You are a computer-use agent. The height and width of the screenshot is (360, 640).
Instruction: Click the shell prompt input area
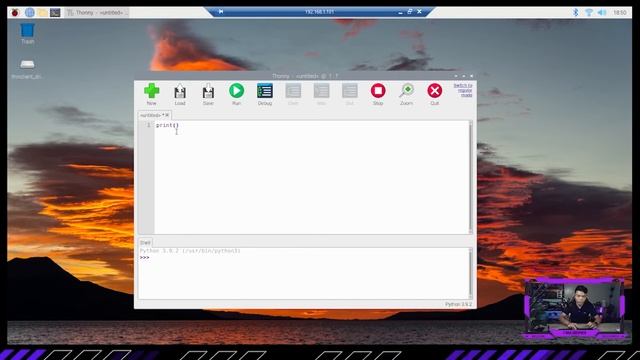coord(304,258)
